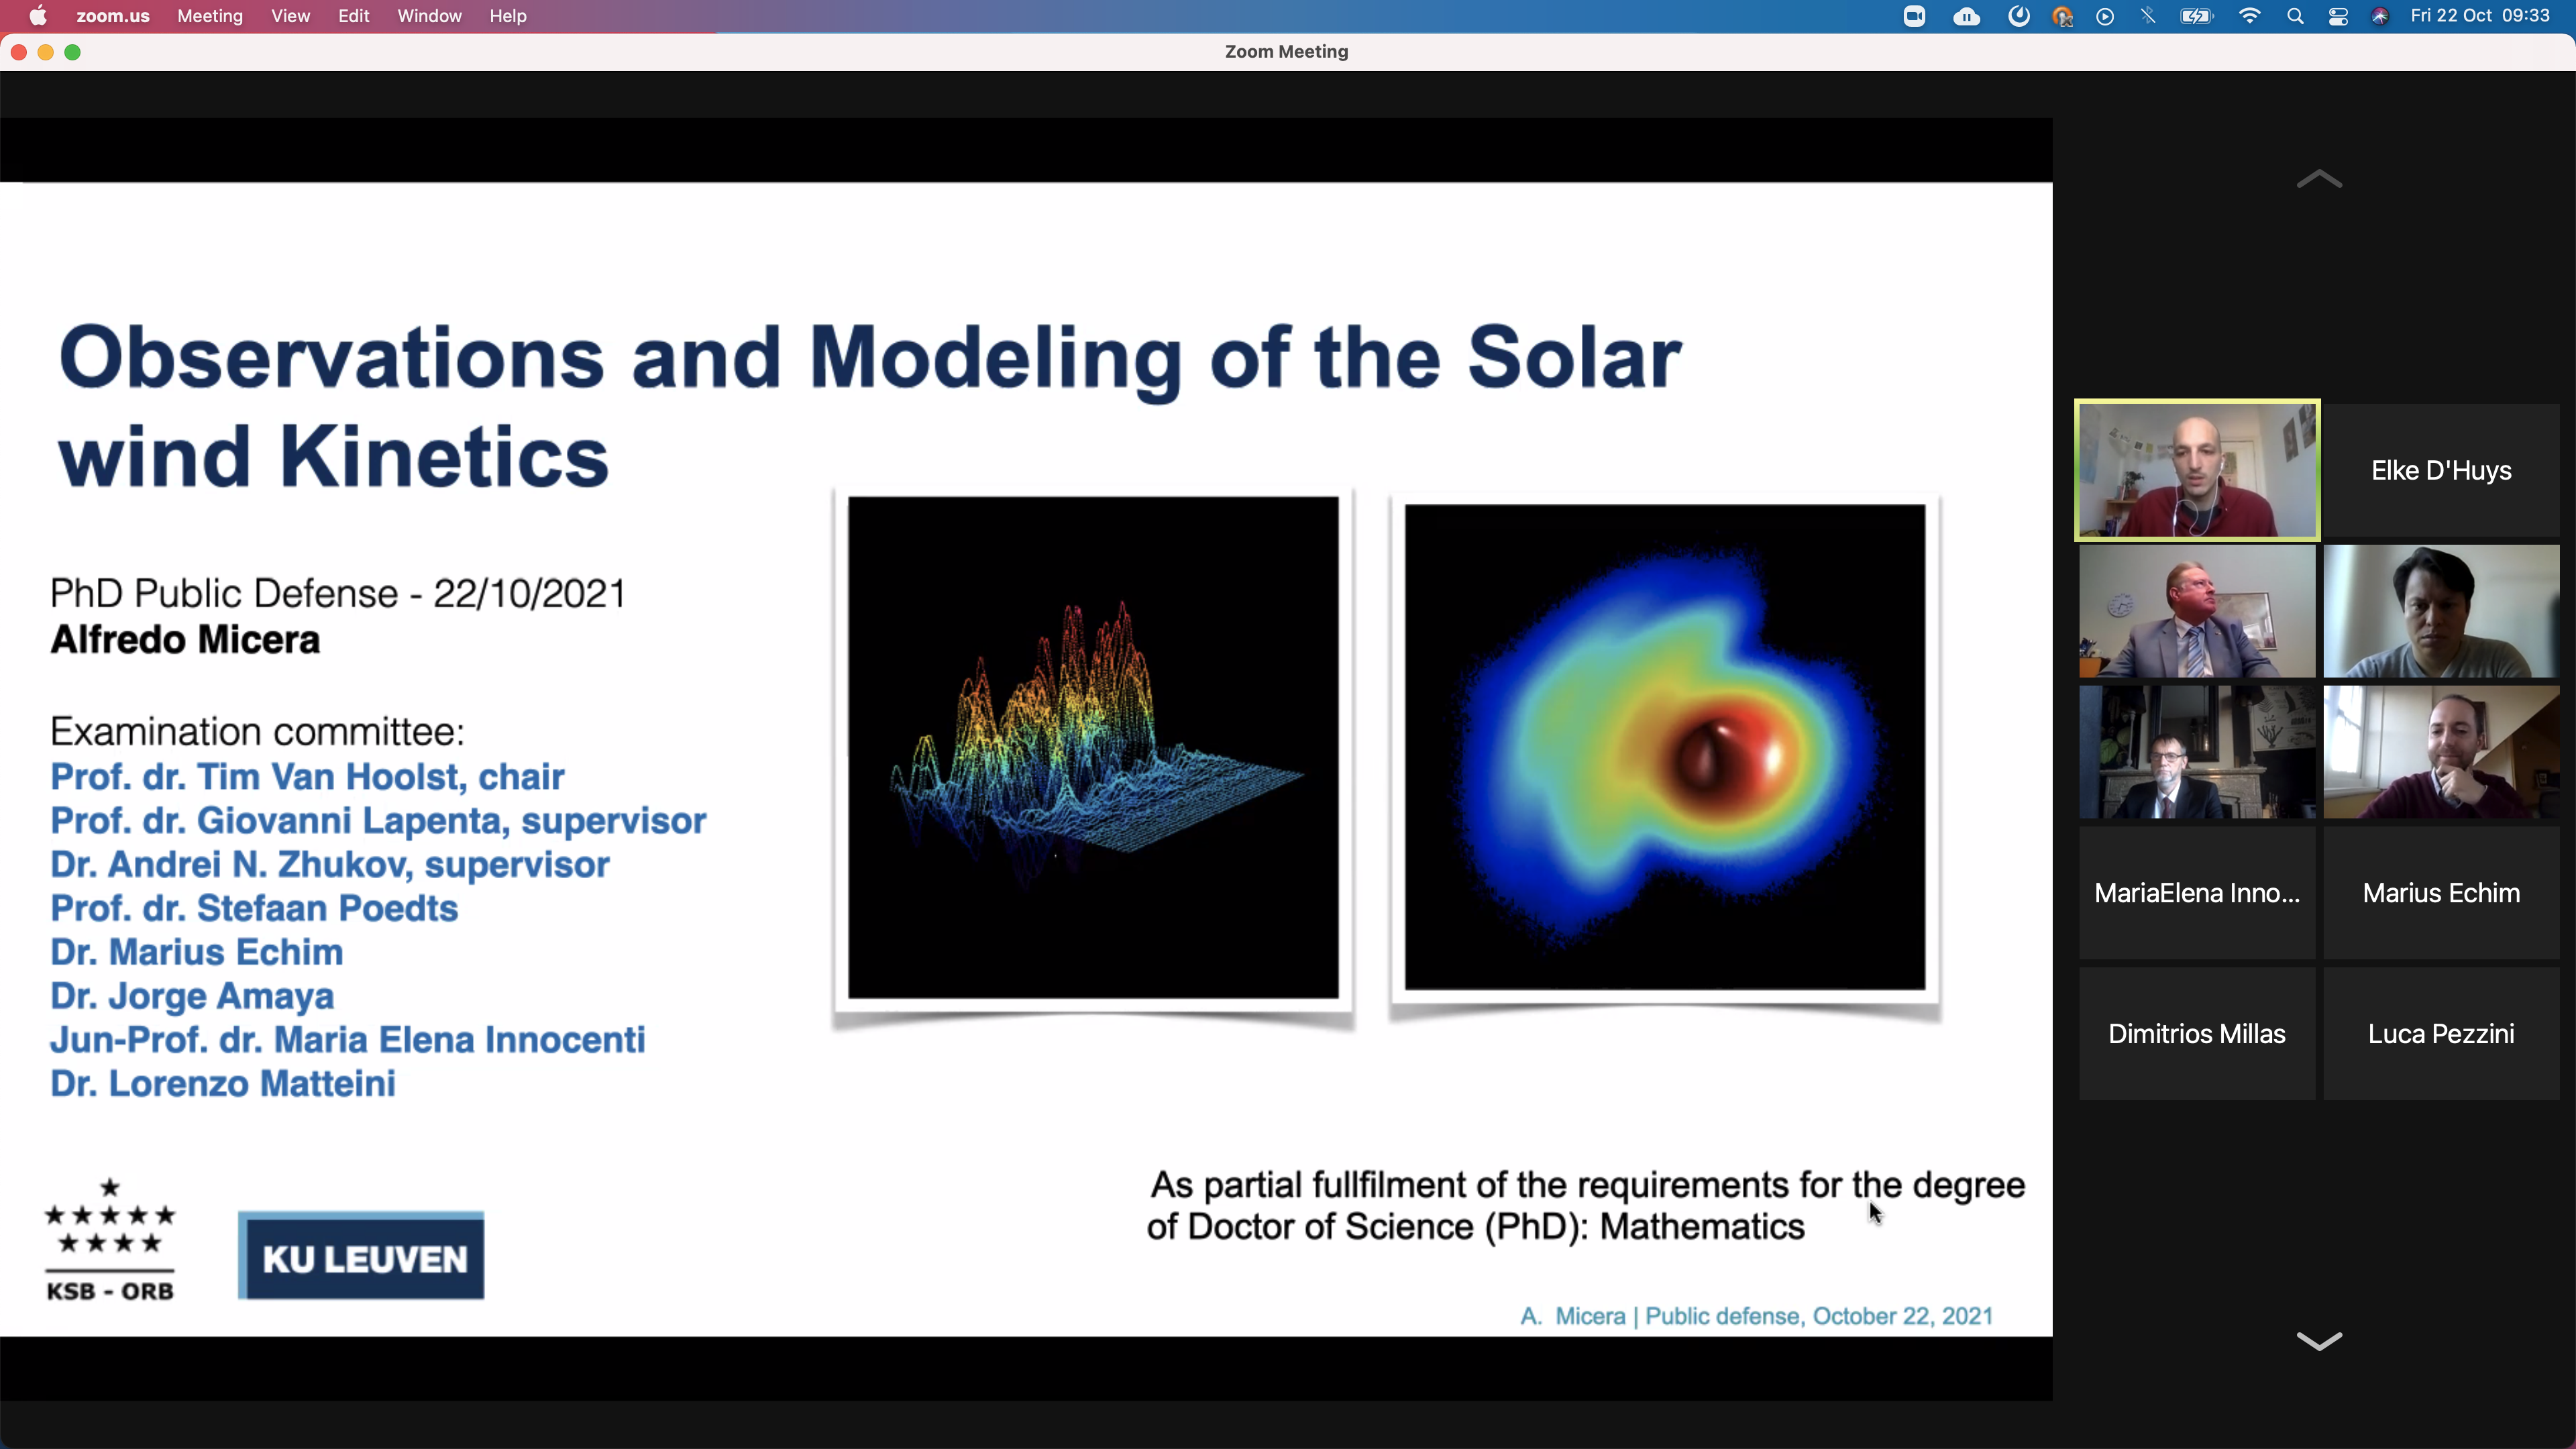Click the orange X menu bar icon

tap(2062, 16)
